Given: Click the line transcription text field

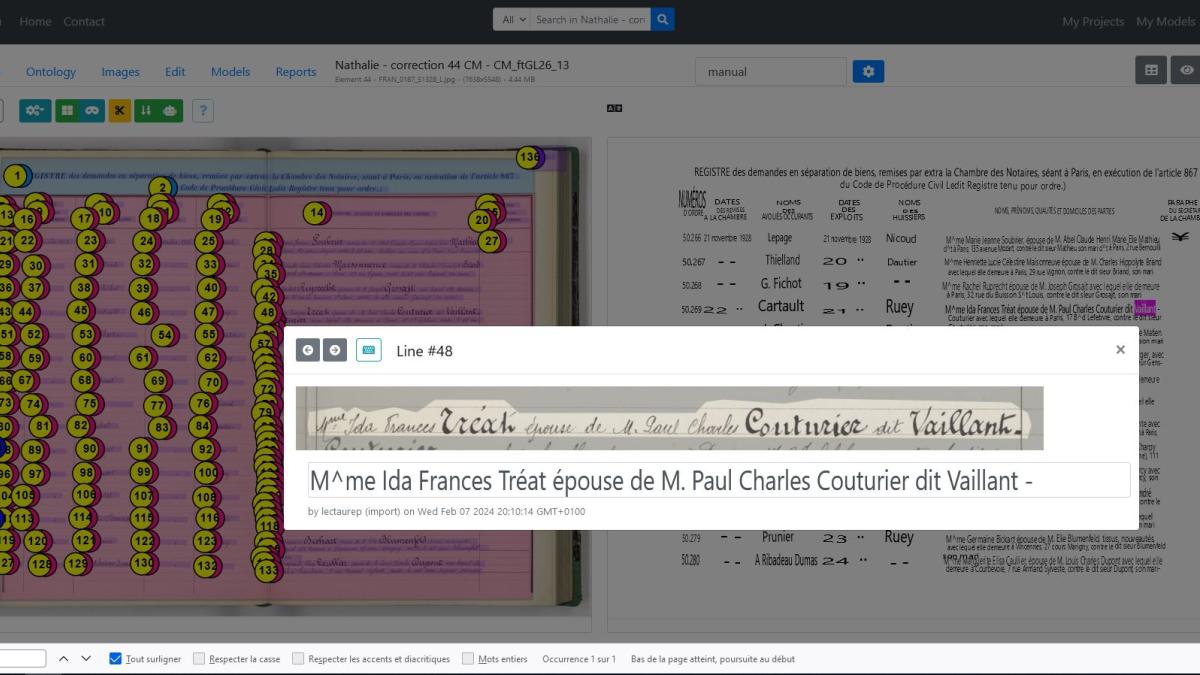Looking at the screenshot, I should [718, 481].
